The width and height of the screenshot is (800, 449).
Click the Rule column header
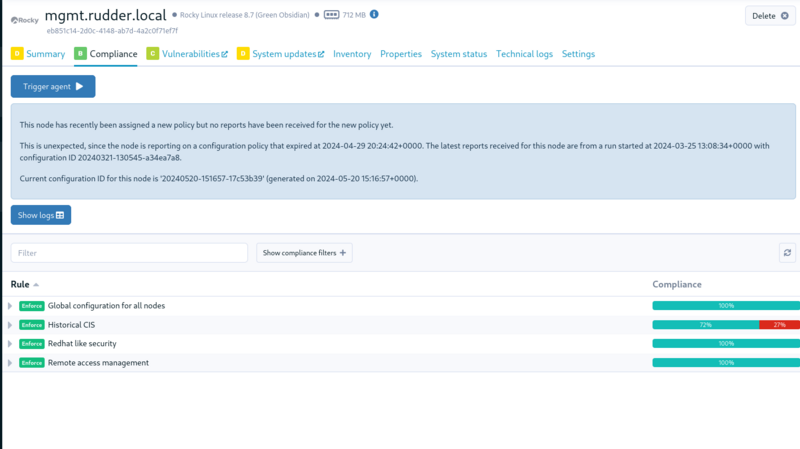pyautogui.click(x=20, y=284)
